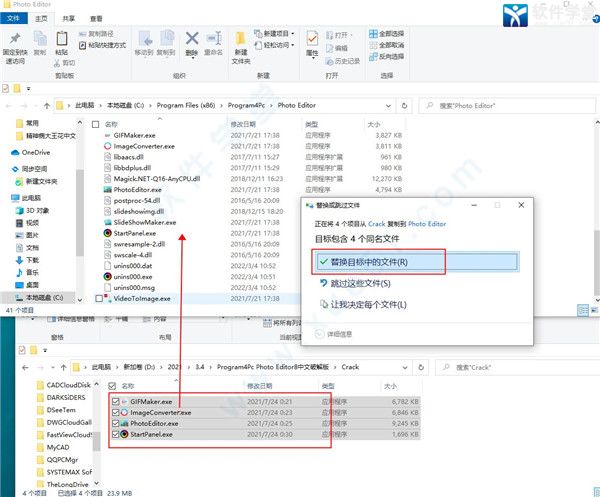Click the up arrow in the Photo Editor window
This screenshot has width=600, height=497.
(47, 106)
